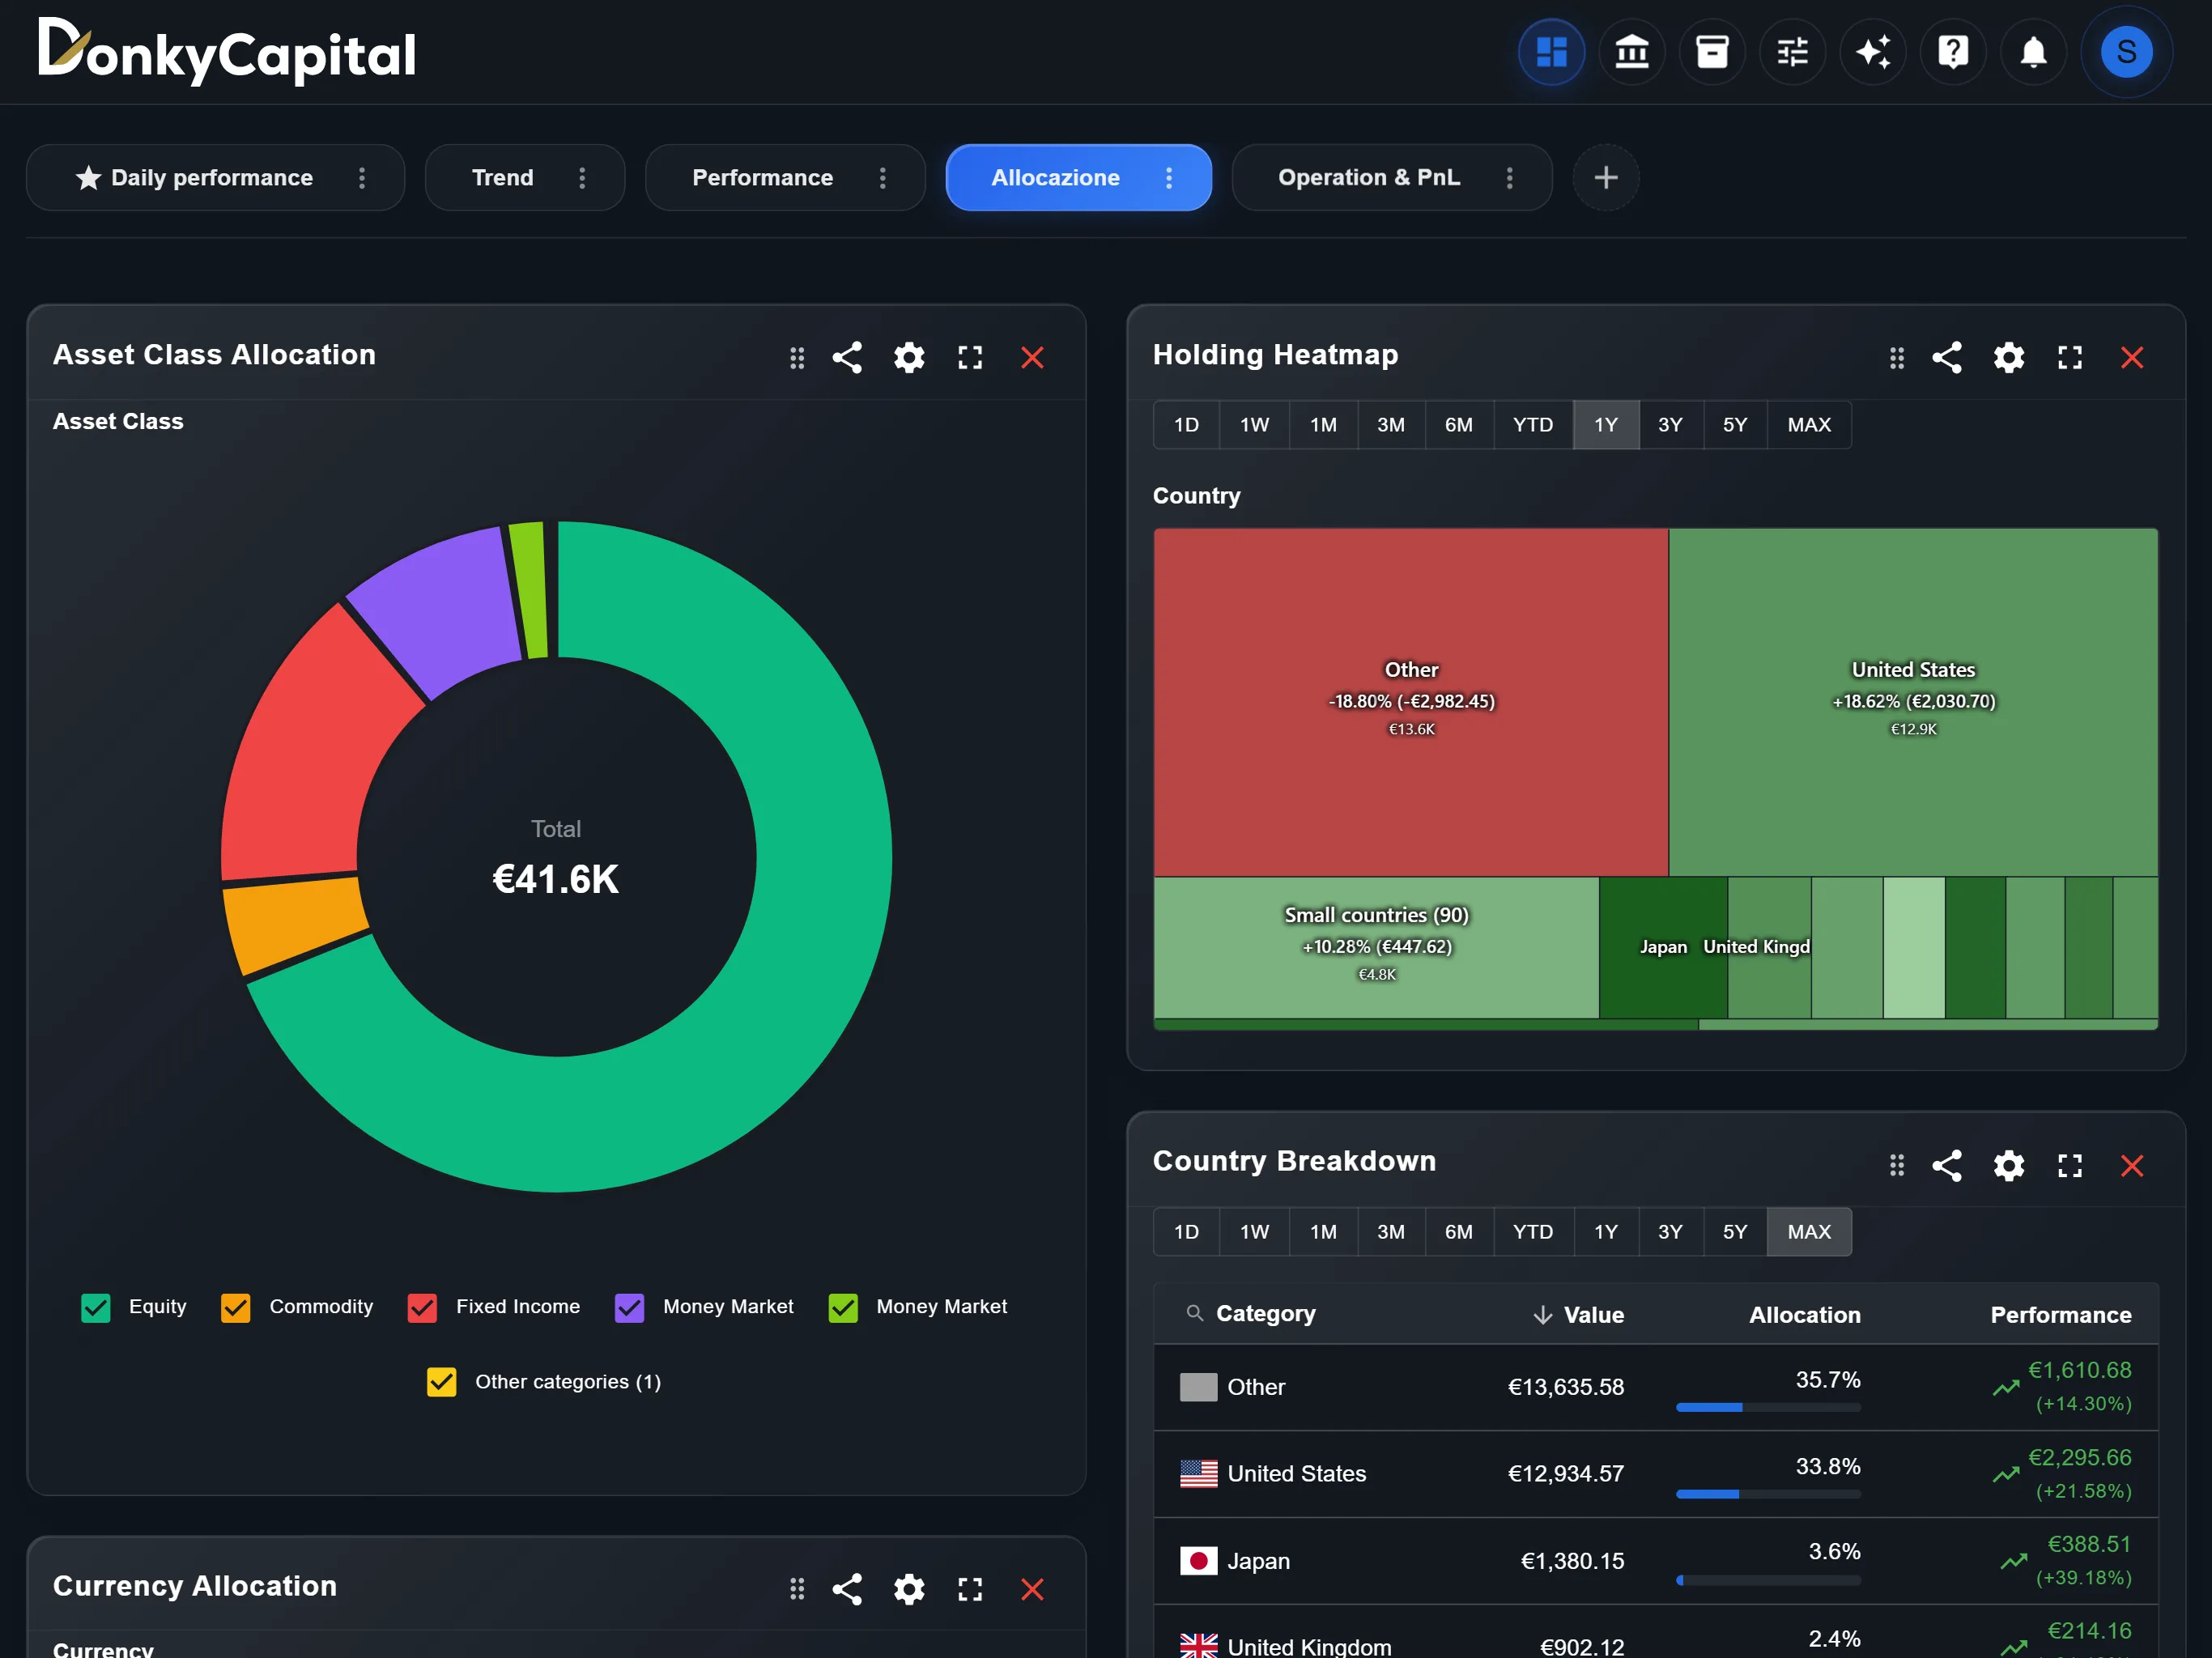Open the AI sparkles icon in header
The width and height of the screenshot is (2212, 1658).
point(1873,52)
